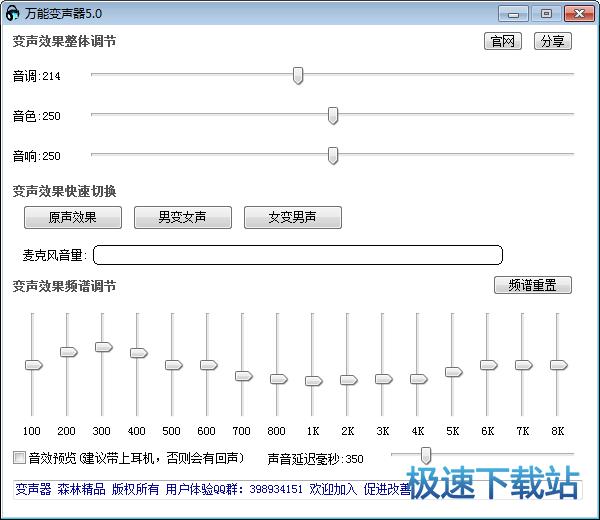Switch to 女变男声 voice effect
The width and height of the screenshot is (600, 520).
292,217
